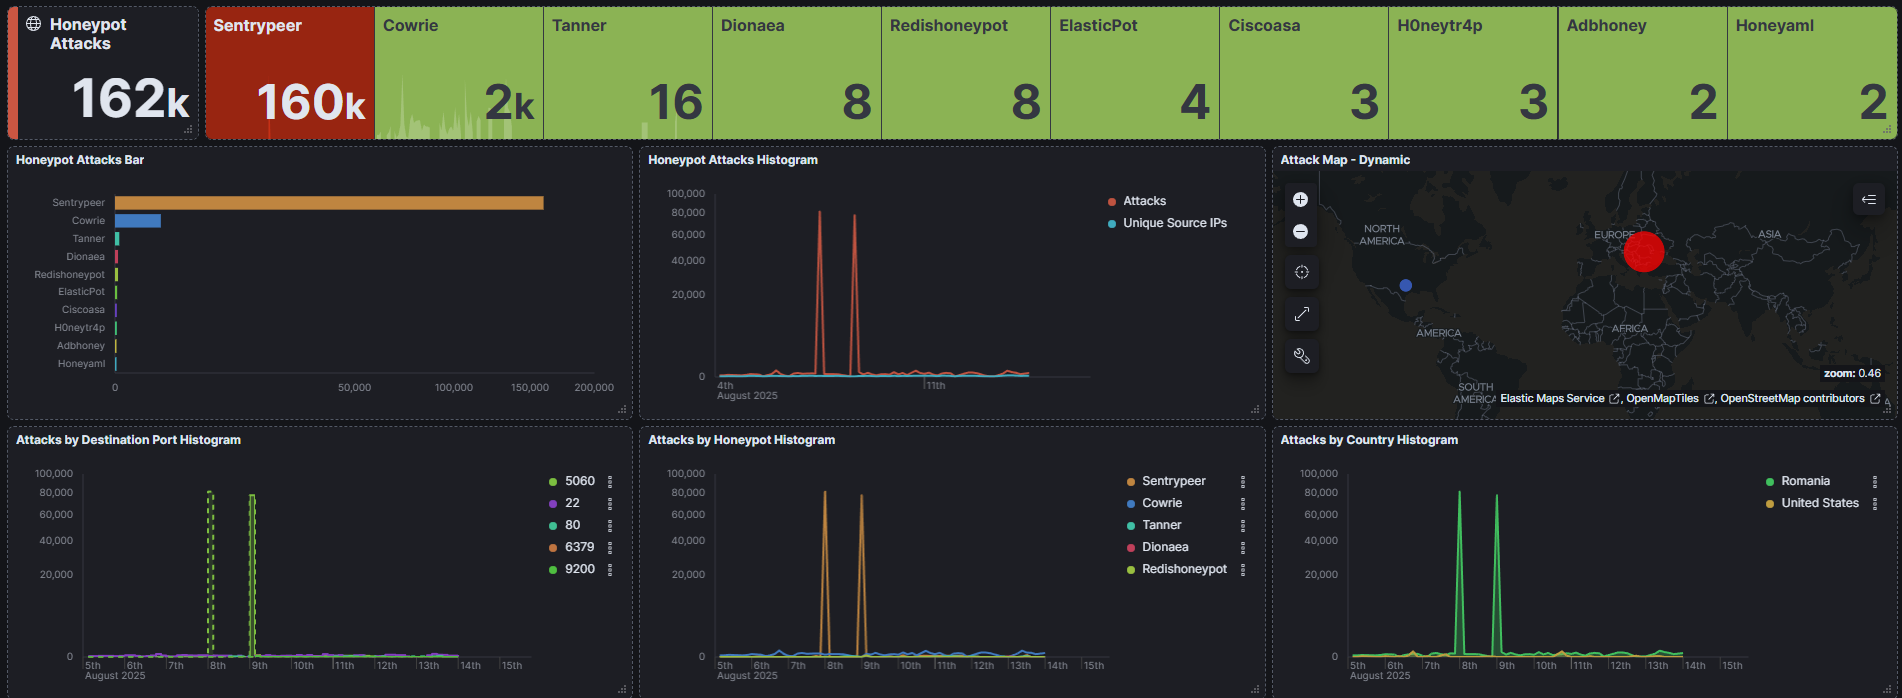Click the Attacks by Destination Port Histogram title

[128, 440]
